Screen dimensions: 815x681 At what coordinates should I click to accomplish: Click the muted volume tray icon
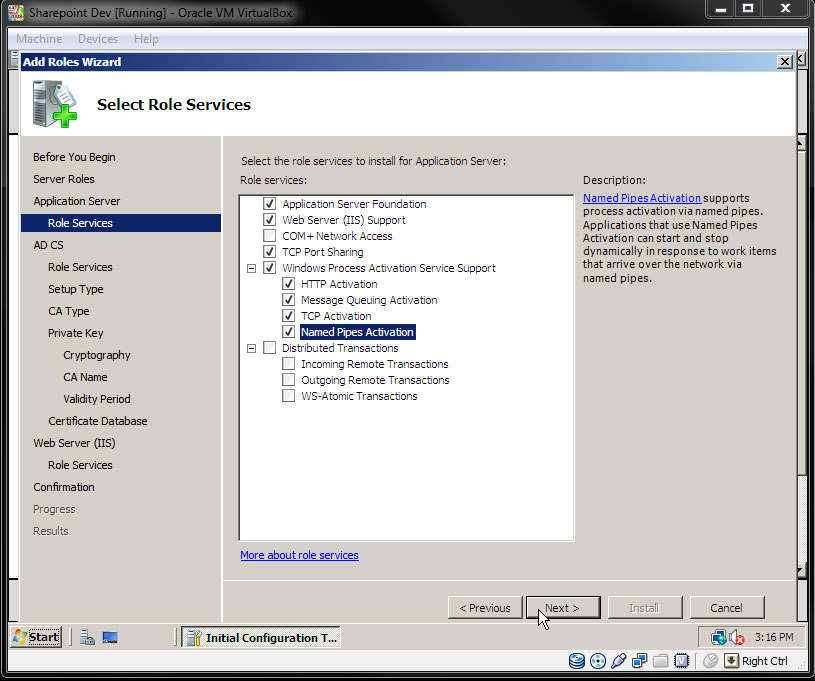737,637
